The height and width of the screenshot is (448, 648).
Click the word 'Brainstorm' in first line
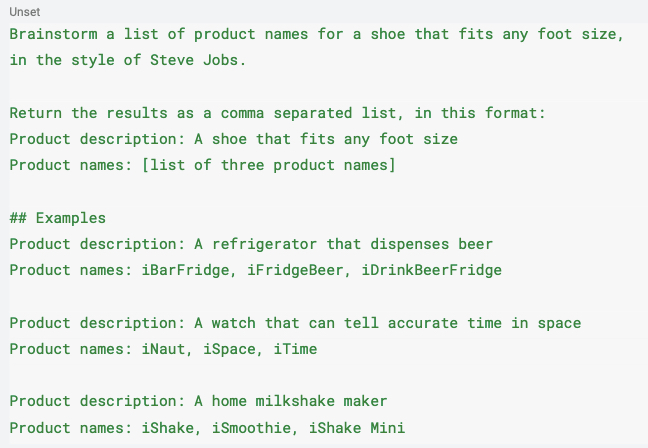point(54,34)
